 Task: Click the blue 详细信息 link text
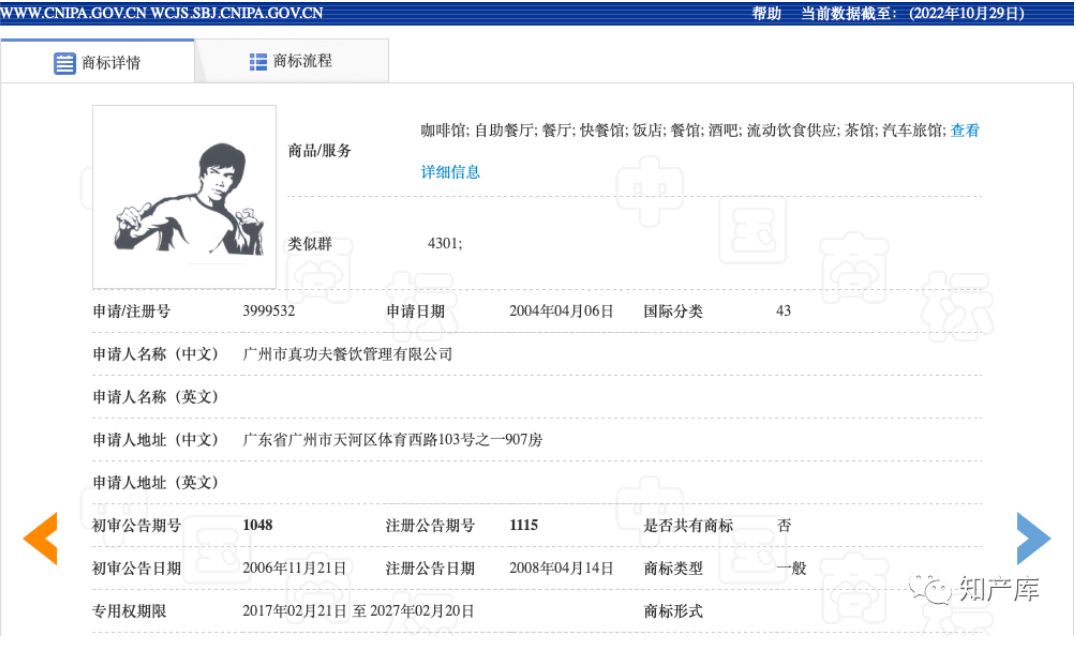(x=450, y=172)
